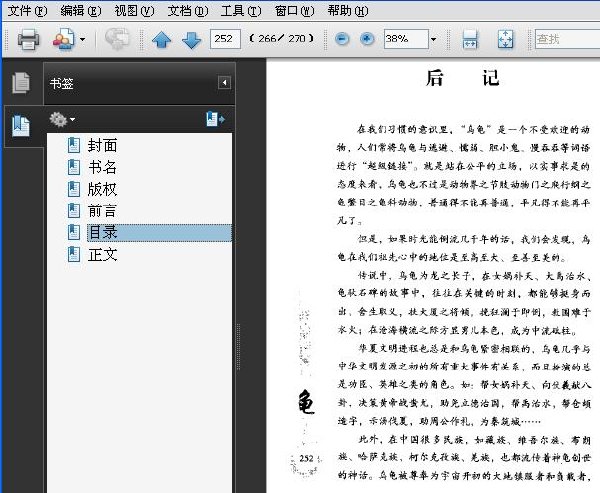Viewport: 600px width, 493px height.
Task: Click the page number field showing 252
Action: tap(225, 39)
